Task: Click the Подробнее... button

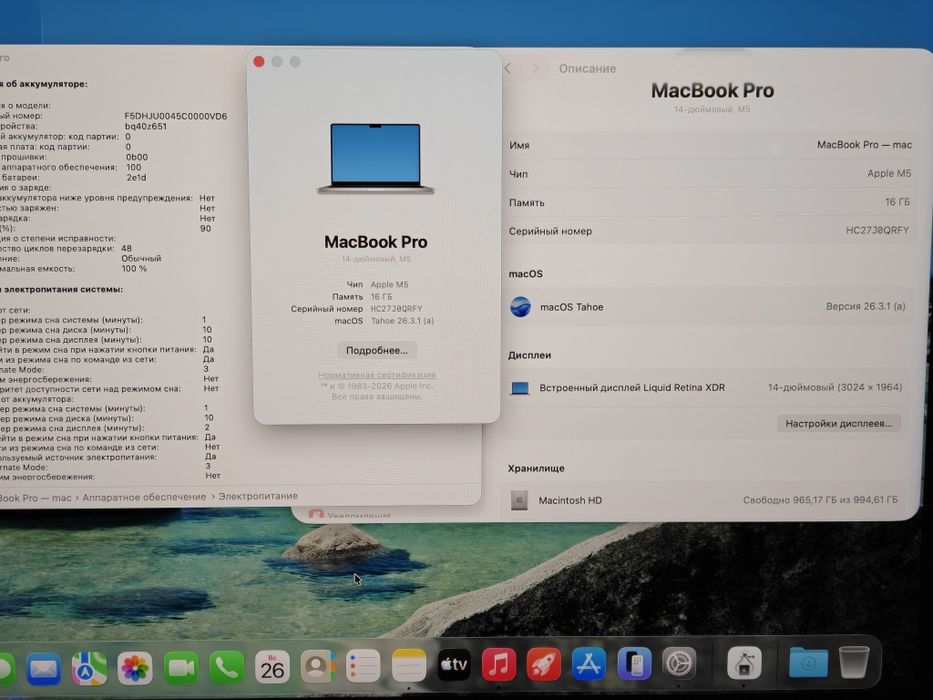Action: click(377, 351)
